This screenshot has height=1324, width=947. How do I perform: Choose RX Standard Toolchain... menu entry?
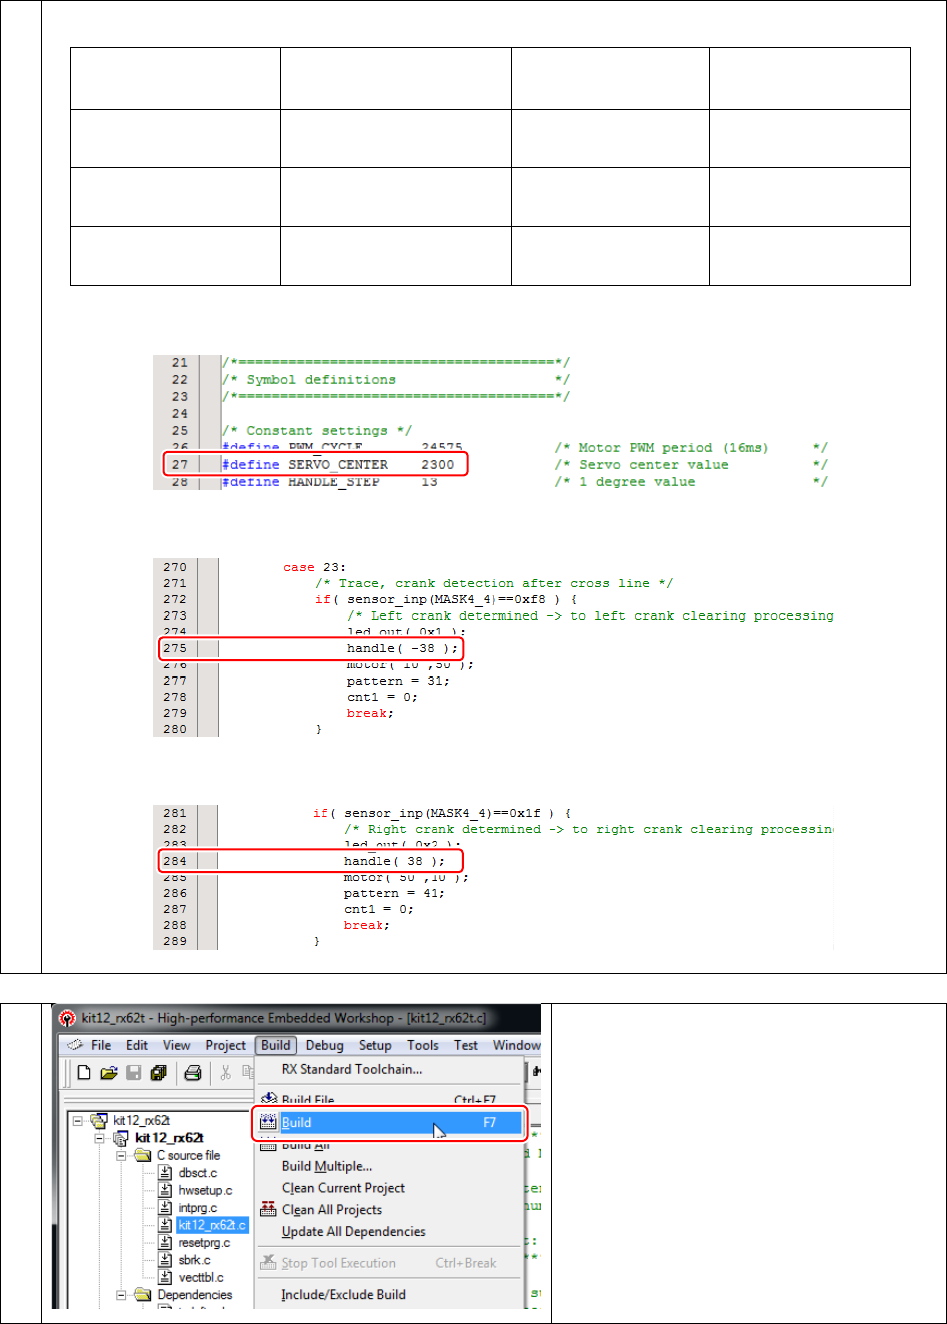click(x=352, y=1069)
